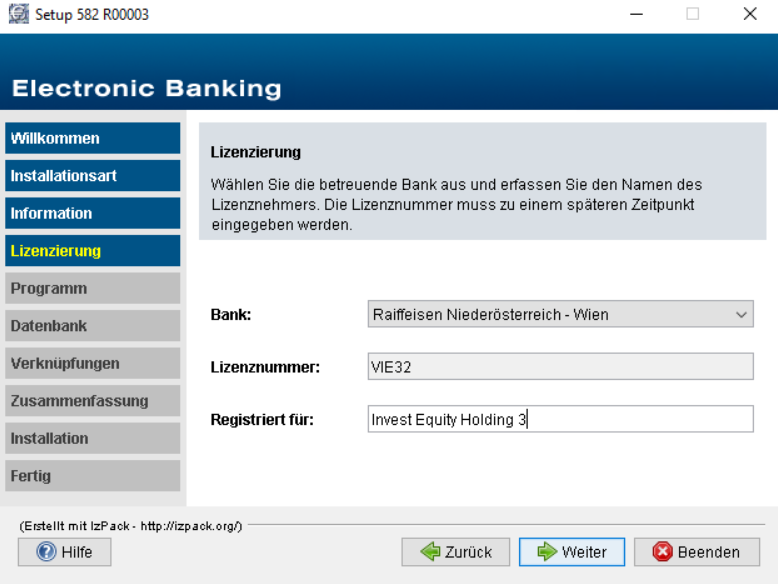Select the Datenbank step
The height and width of the screenshot is (584, 778).
click(x=93, y=326)
